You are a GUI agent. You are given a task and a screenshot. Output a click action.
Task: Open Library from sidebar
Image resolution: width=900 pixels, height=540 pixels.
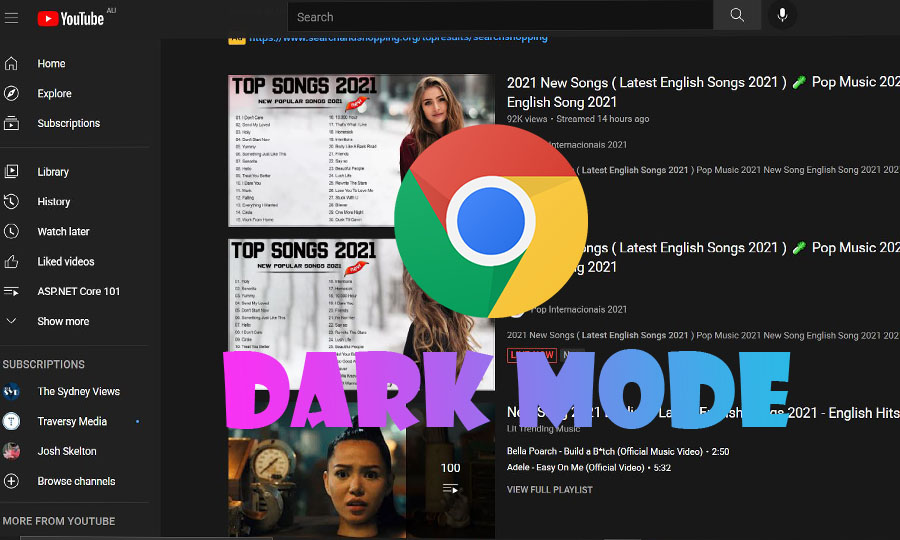53,171
